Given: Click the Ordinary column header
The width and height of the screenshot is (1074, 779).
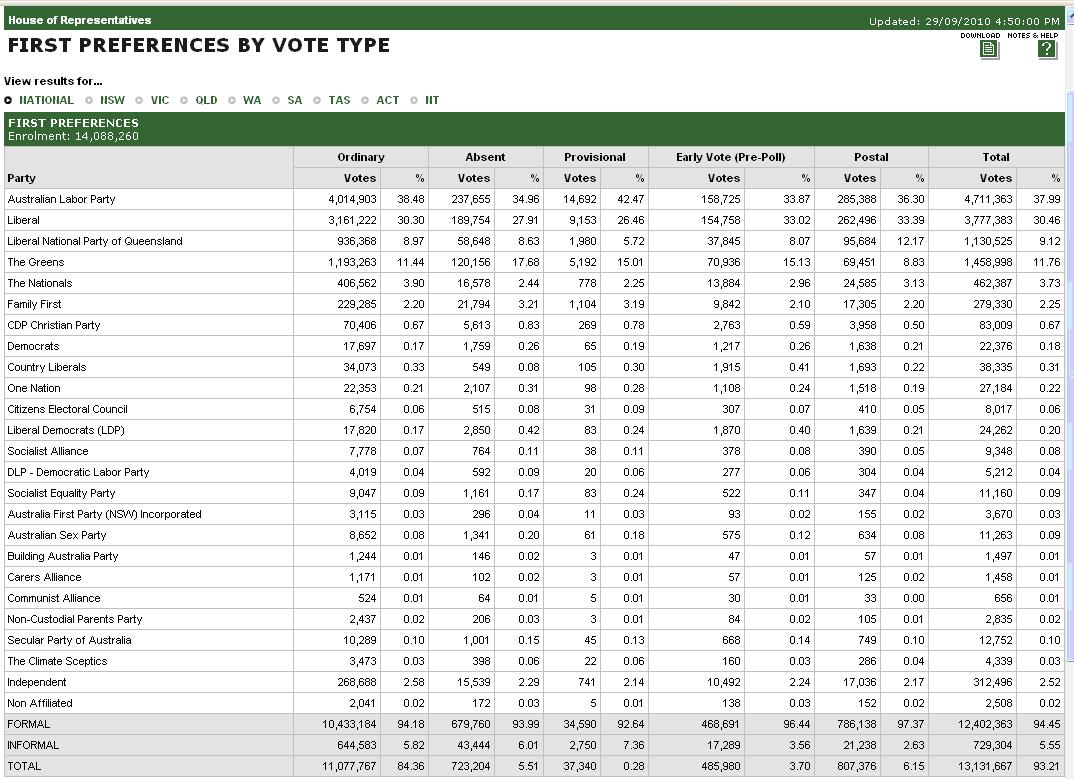Looking at the screenshot, I should pos(361,157).
